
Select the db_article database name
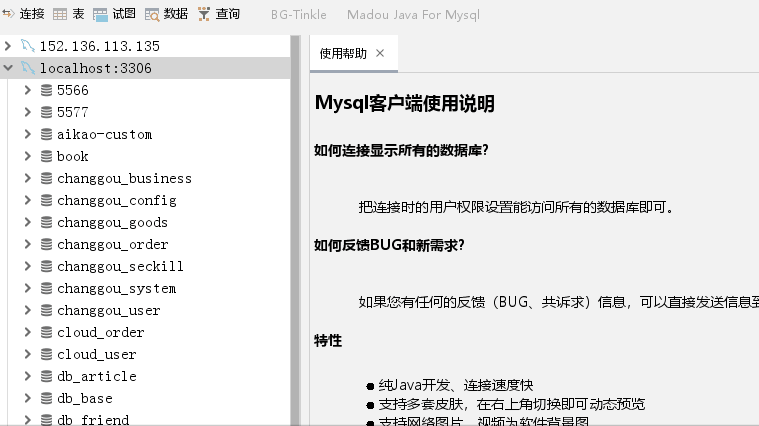pyautogui.click(x=97, y=377)
